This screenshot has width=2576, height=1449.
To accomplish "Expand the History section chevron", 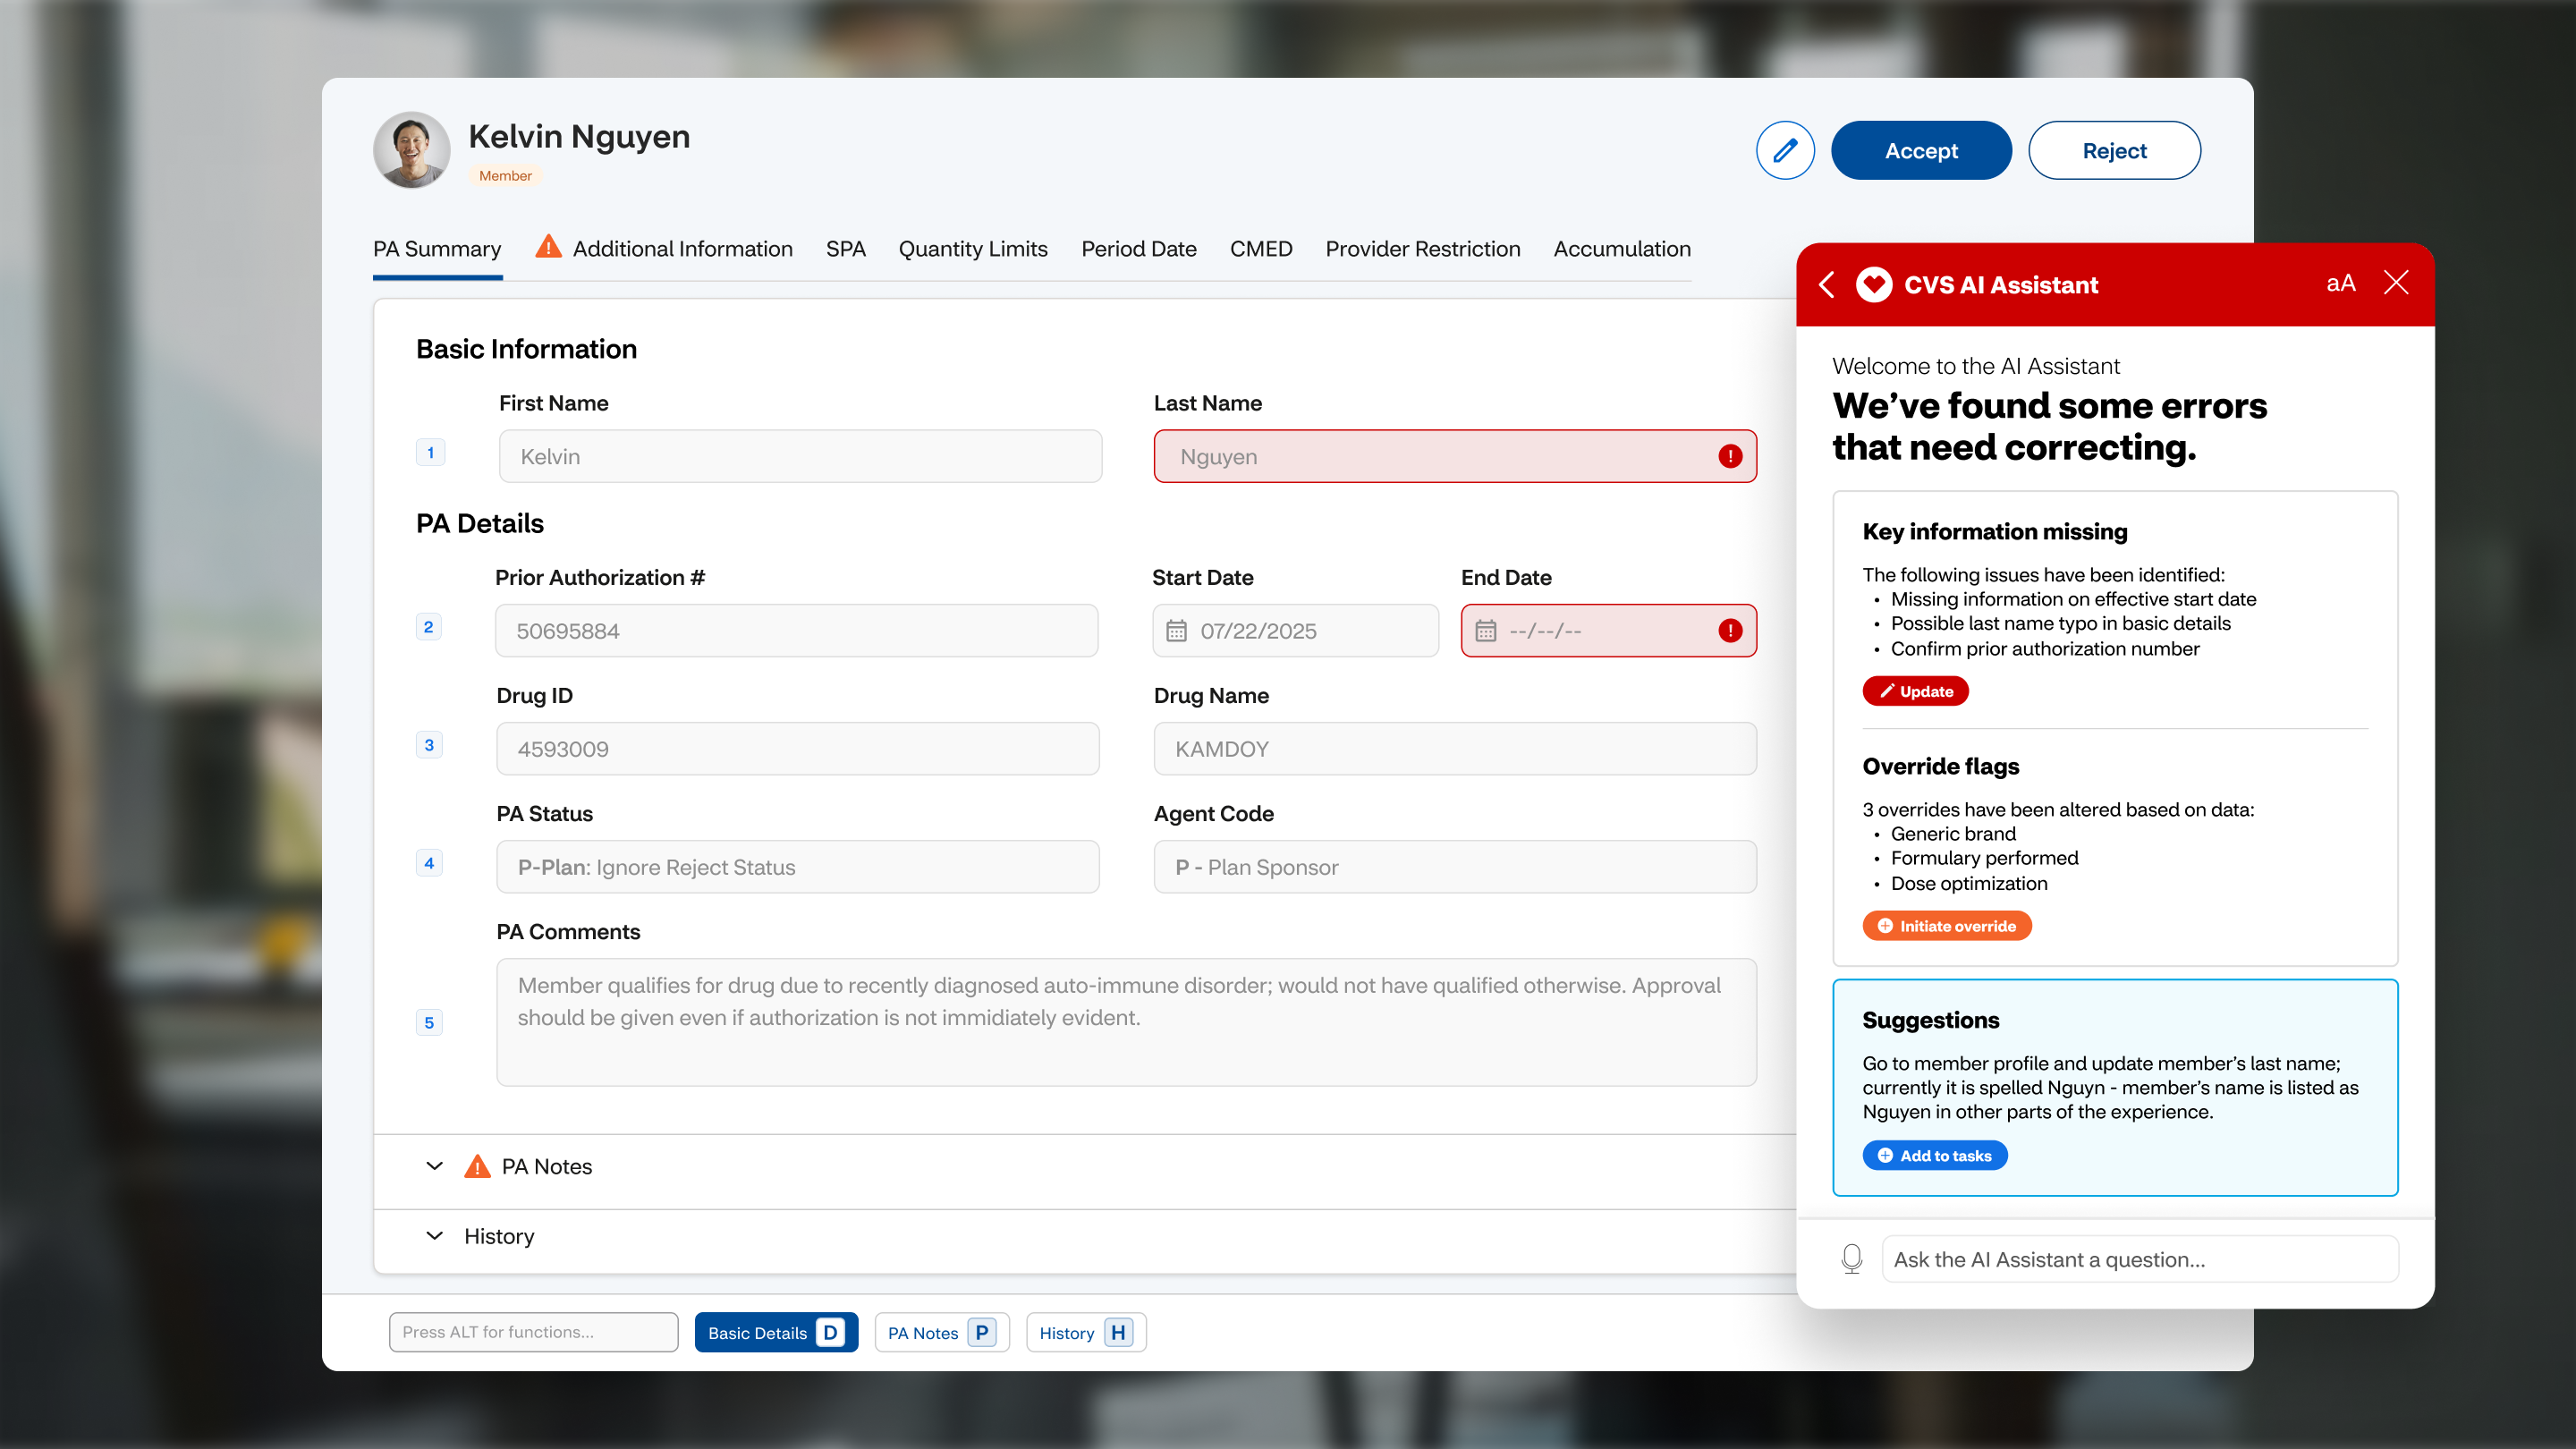I will click(x=434, y=1236).
